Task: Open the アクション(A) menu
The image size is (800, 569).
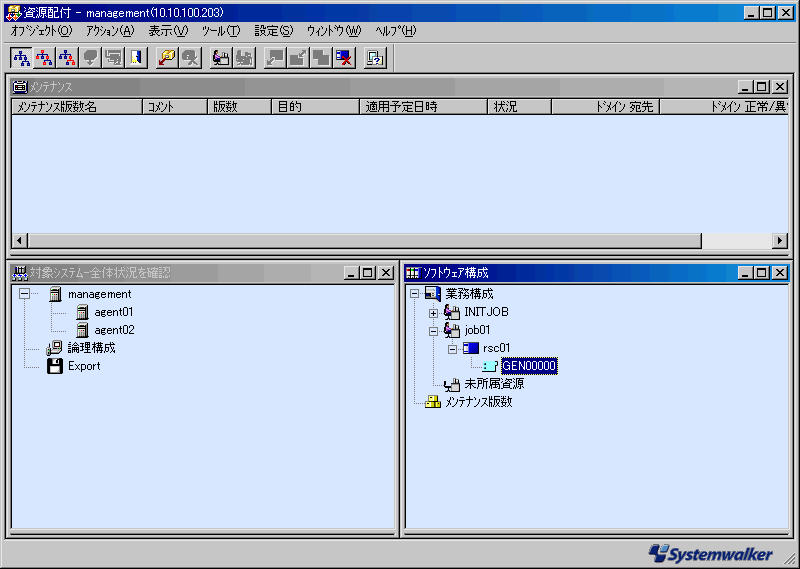Action: point(110,31)
